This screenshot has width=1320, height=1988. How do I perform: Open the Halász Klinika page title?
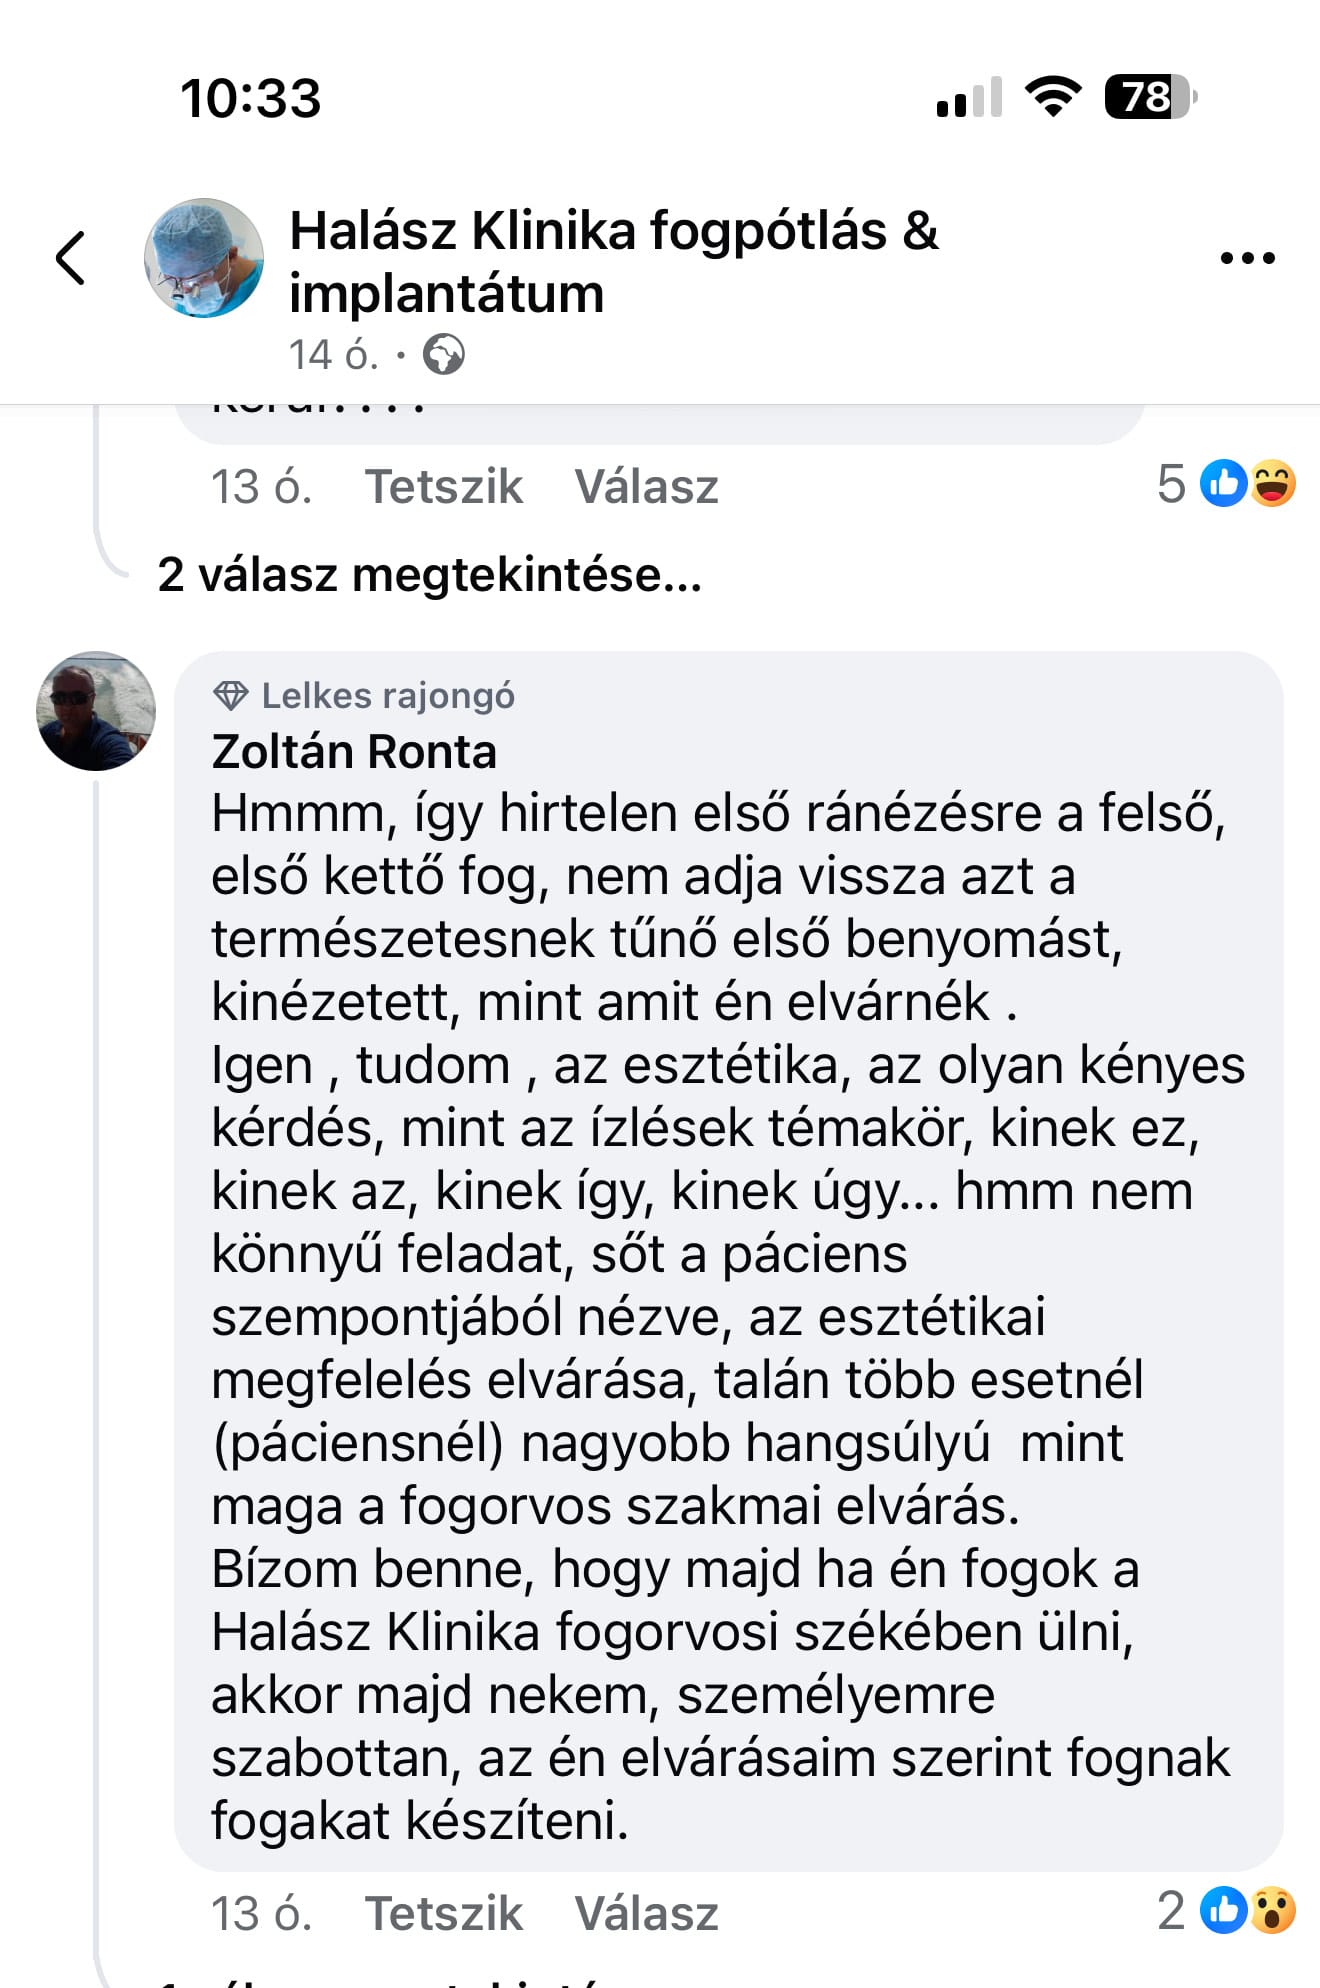tap(613, 261)
